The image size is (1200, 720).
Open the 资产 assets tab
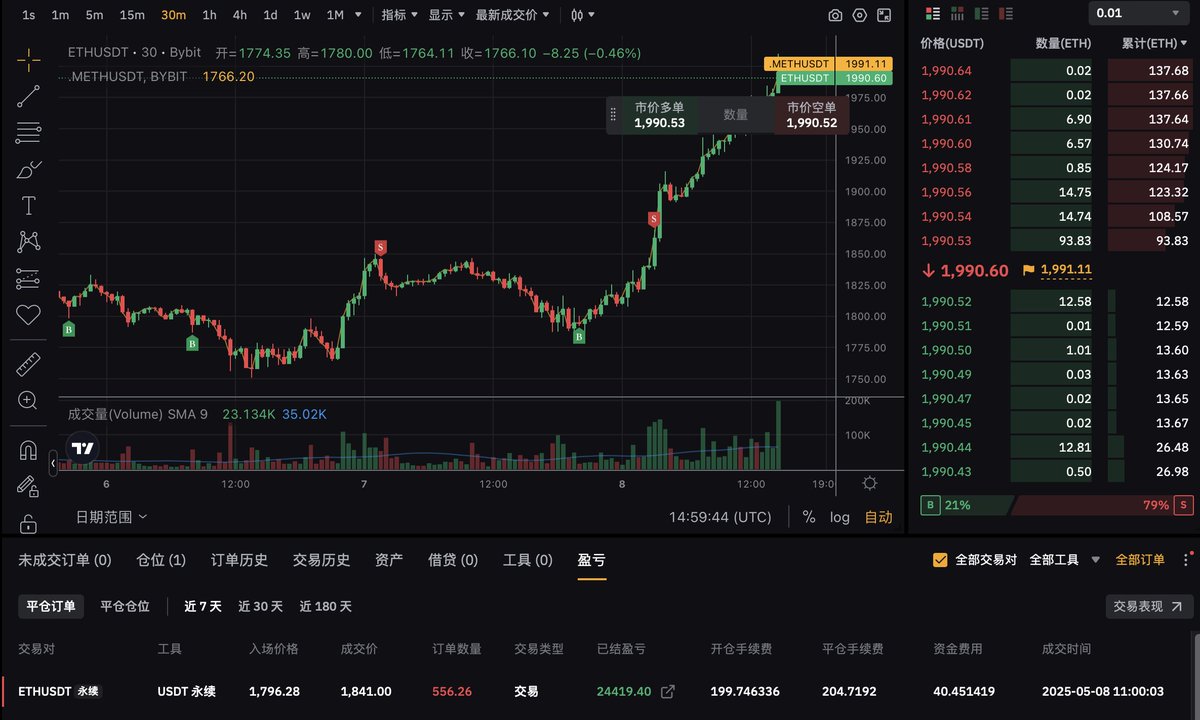389,560
